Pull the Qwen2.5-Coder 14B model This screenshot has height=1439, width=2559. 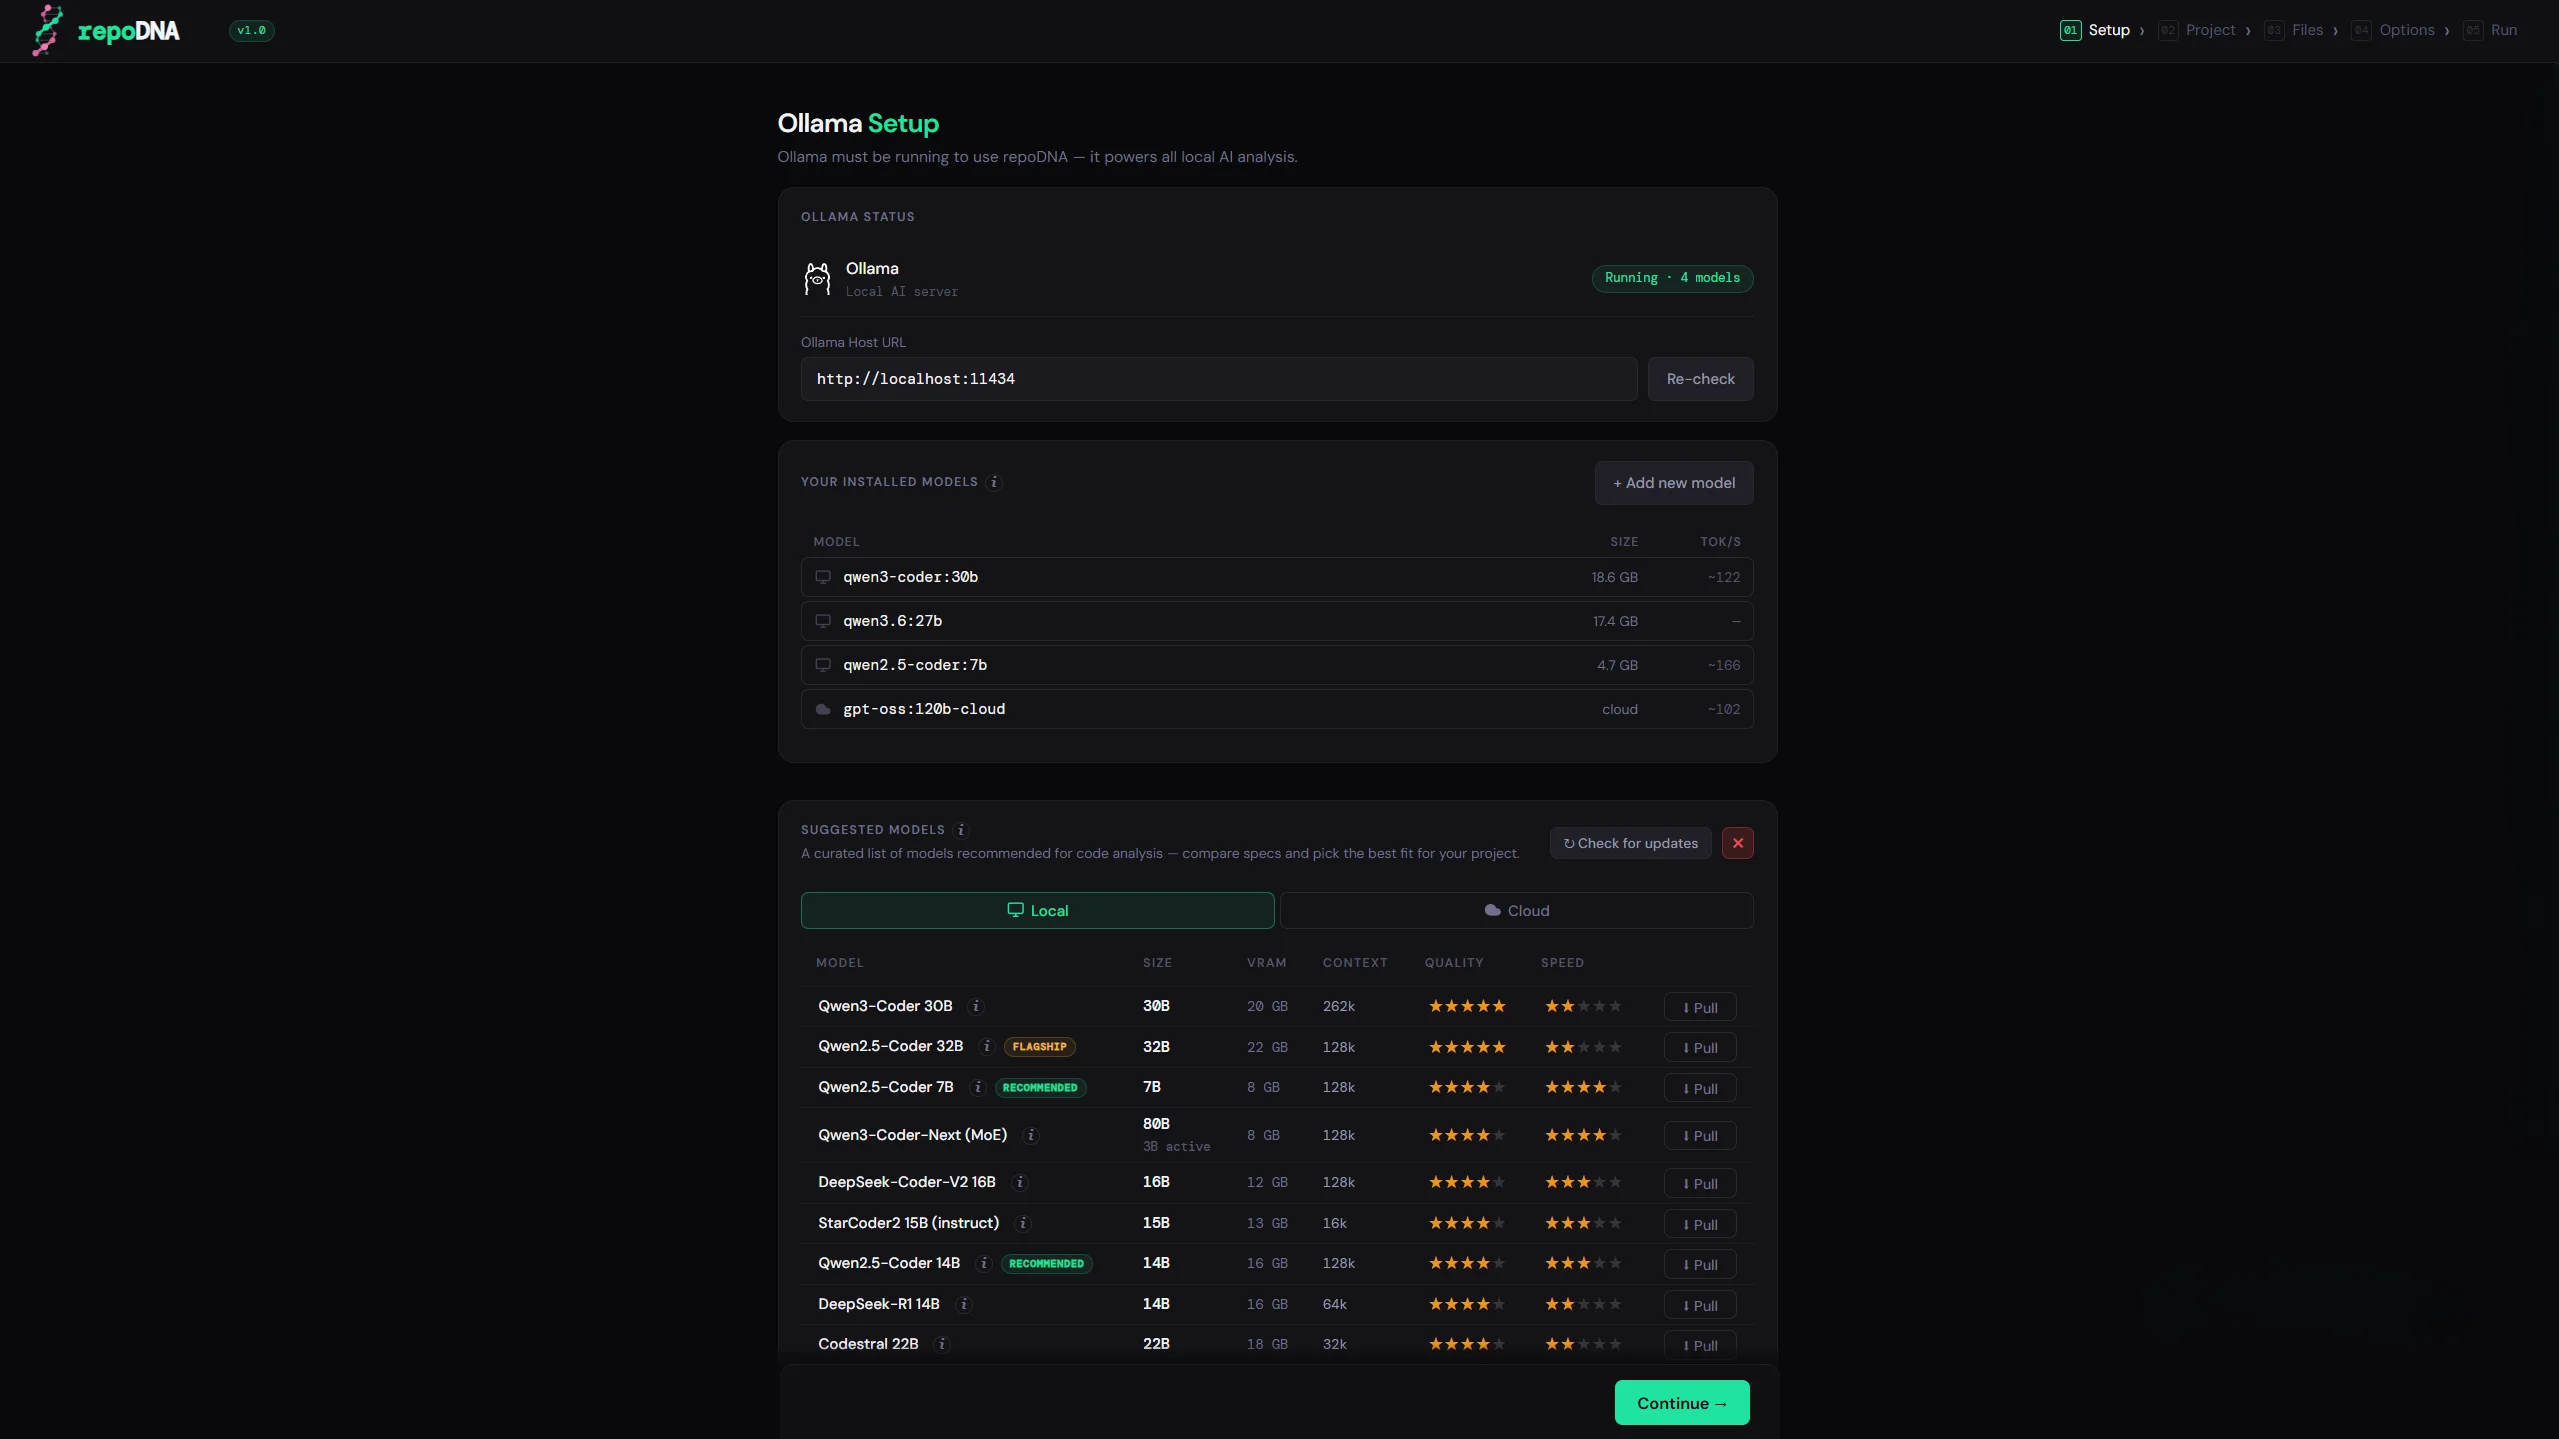[x=1699, y=1264]
